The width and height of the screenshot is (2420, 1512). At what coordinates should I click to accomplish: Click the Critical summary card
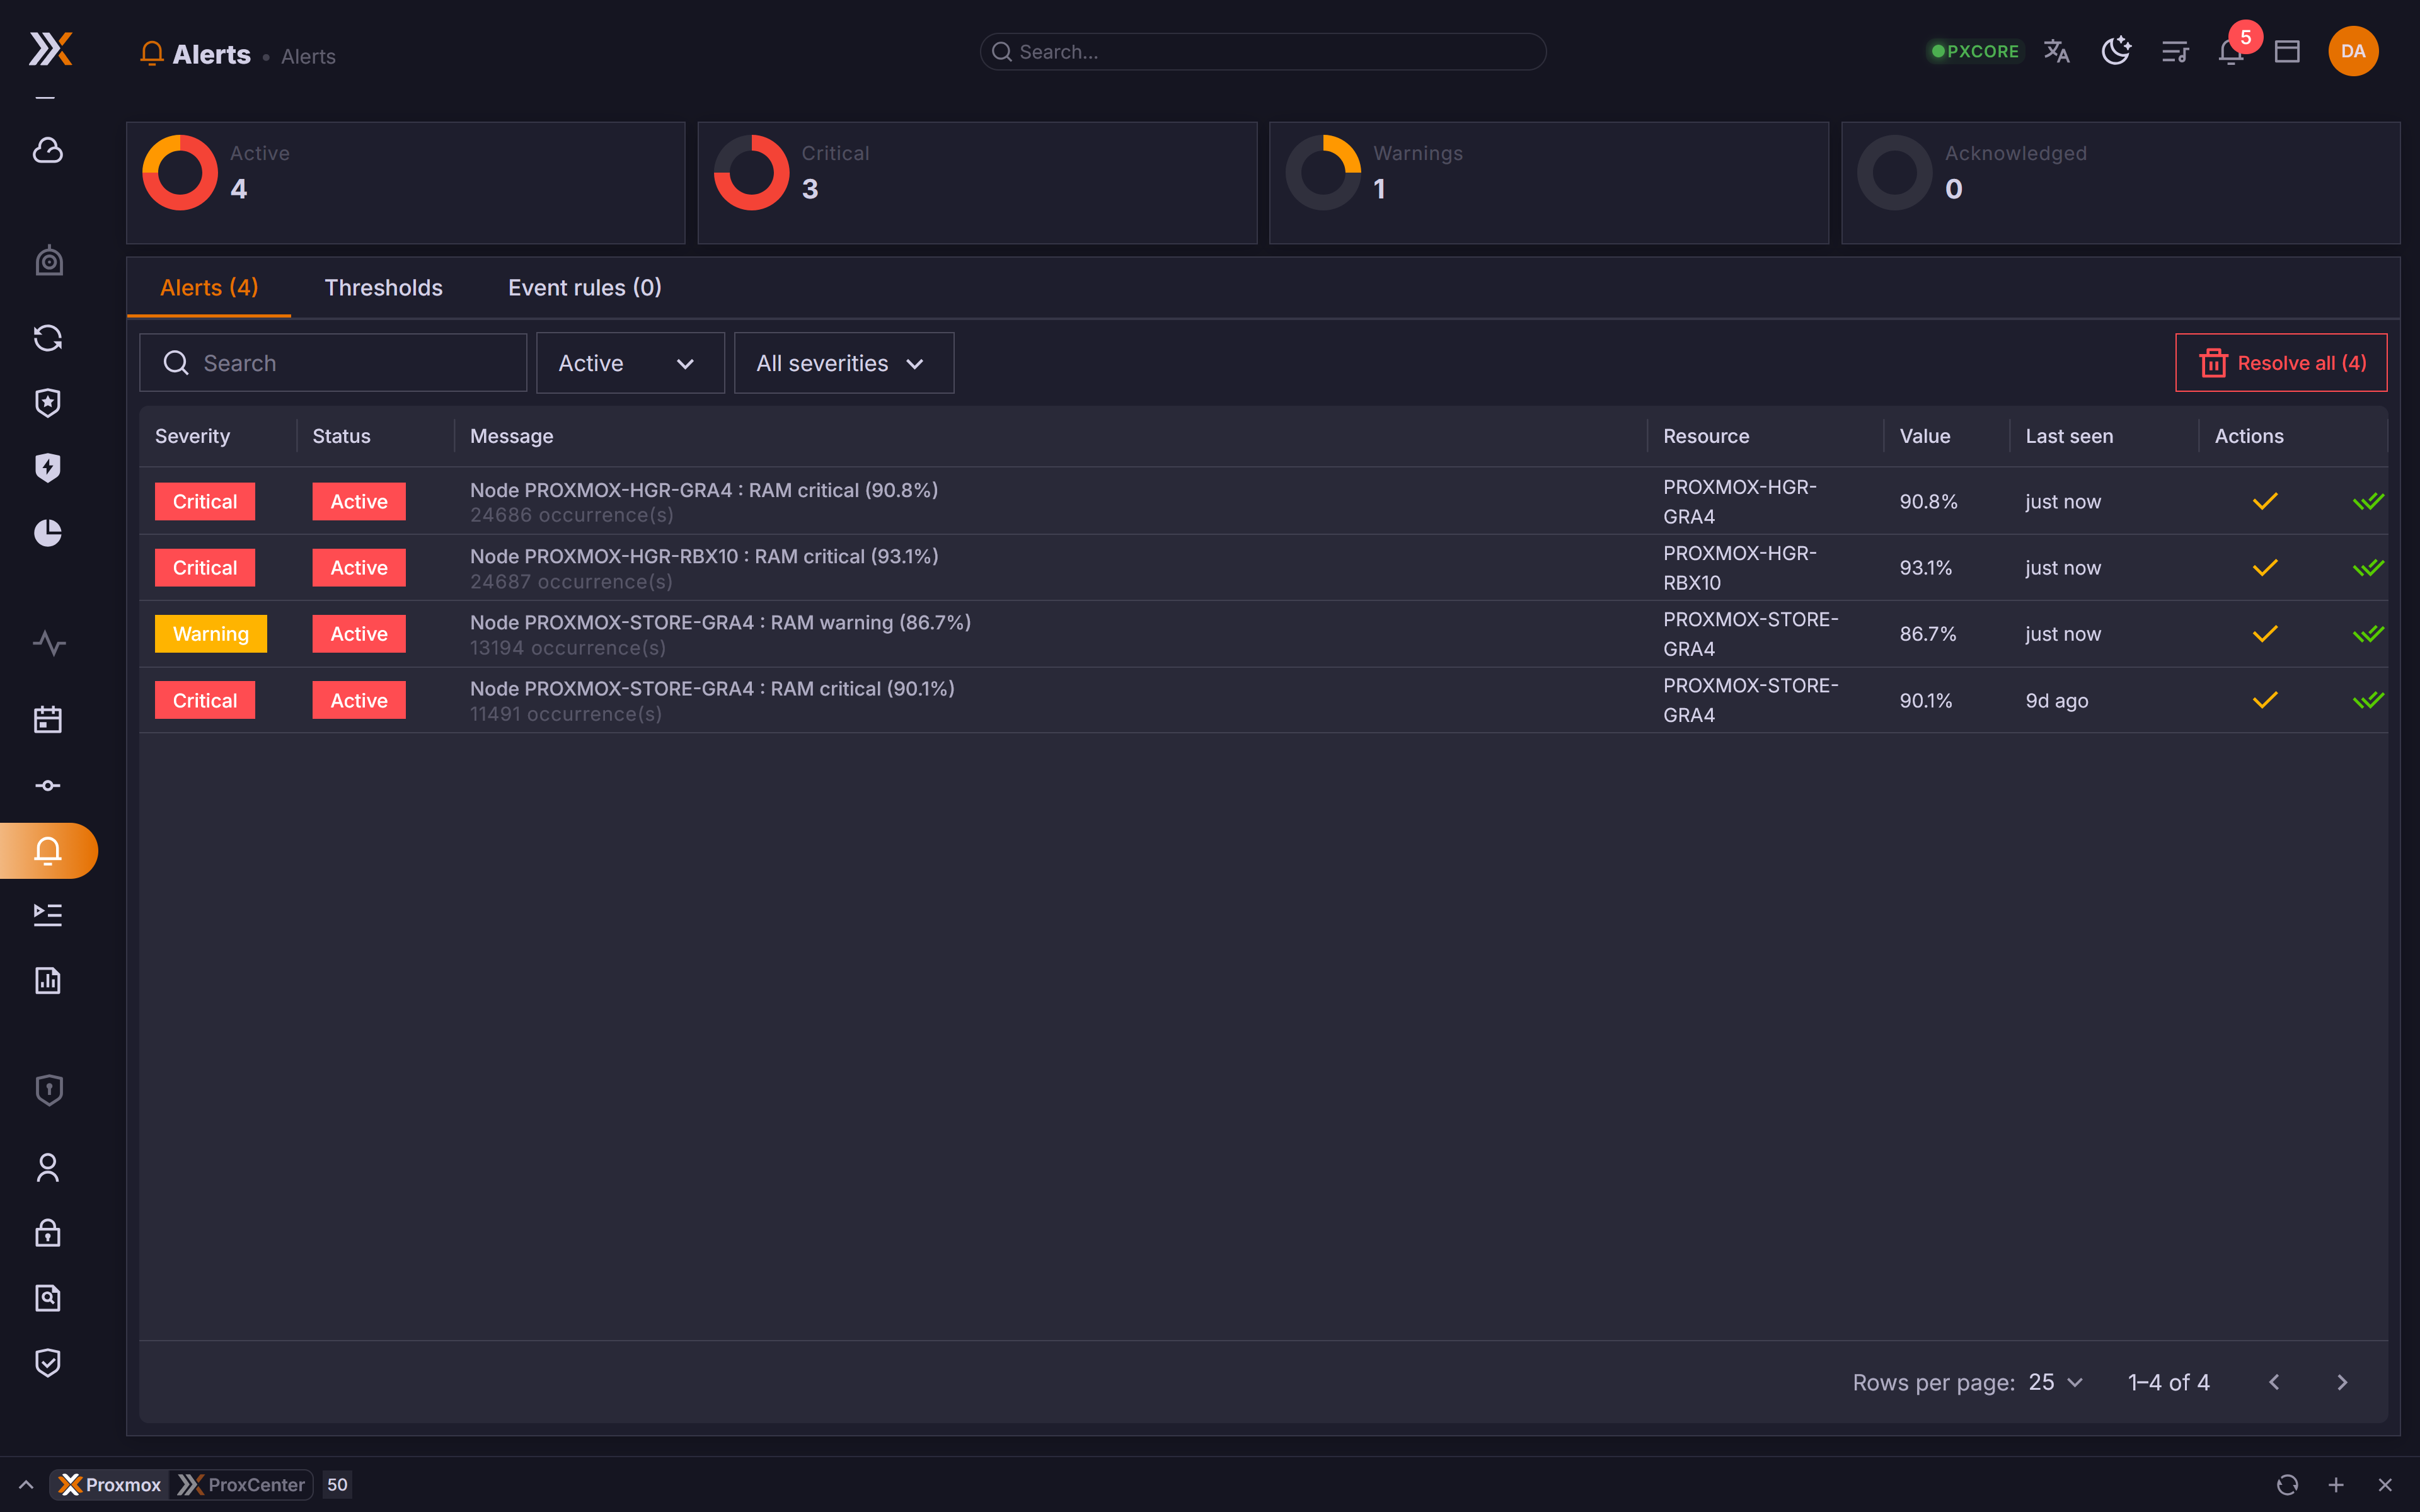tap(977, 183)
